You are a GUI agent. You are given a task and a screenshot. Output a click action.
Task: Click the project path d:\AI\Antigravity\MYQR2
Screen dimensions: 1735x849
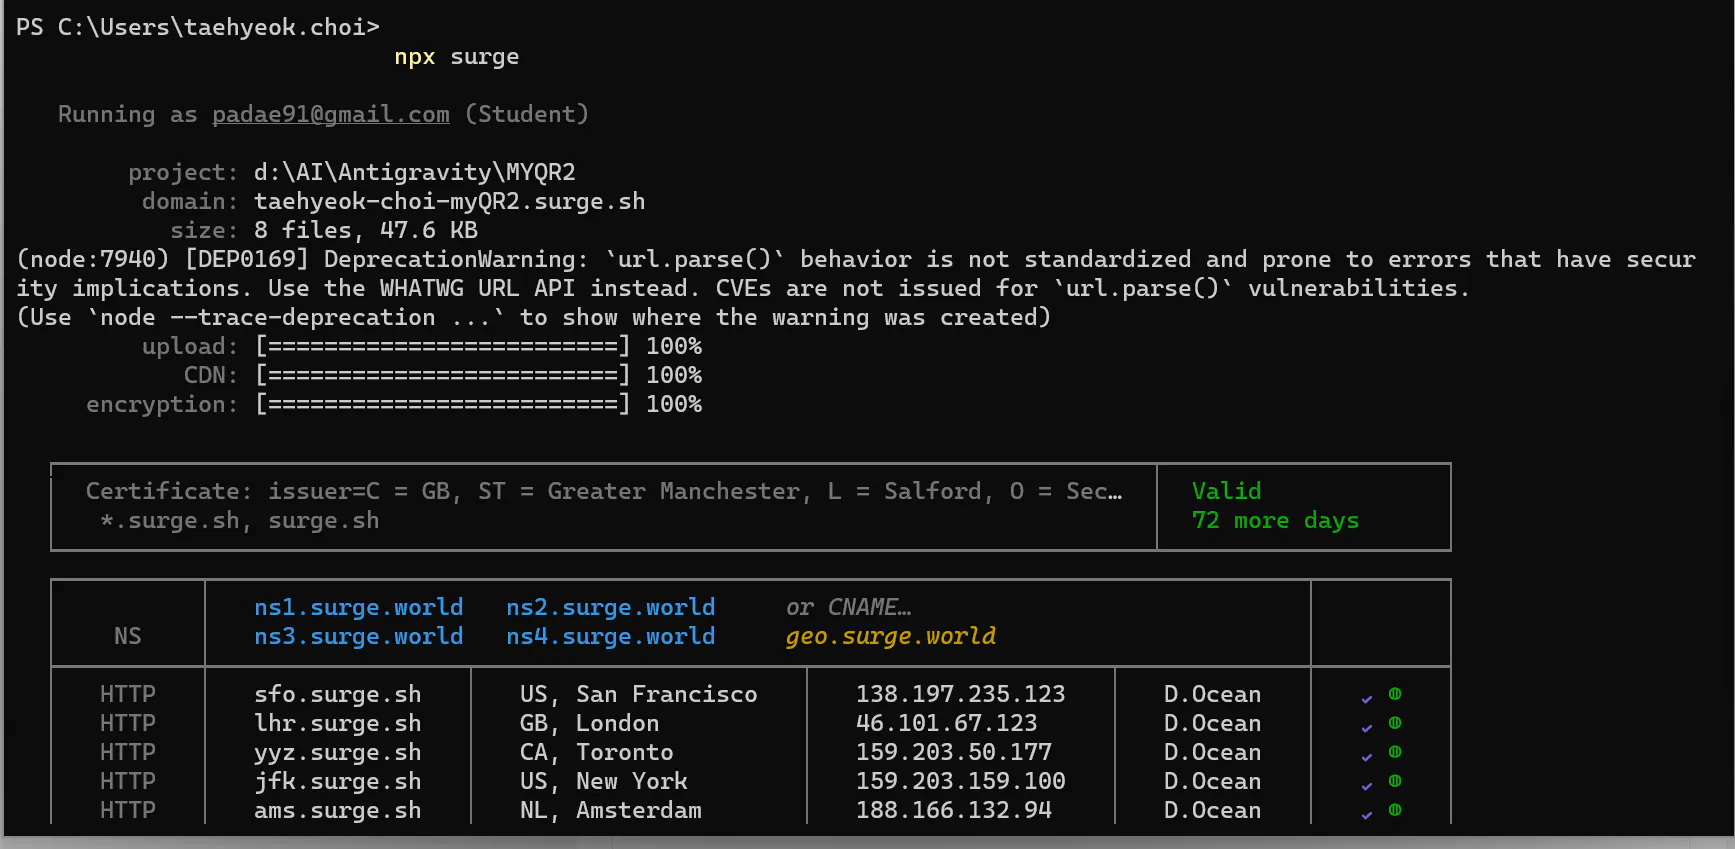[414, 172]
